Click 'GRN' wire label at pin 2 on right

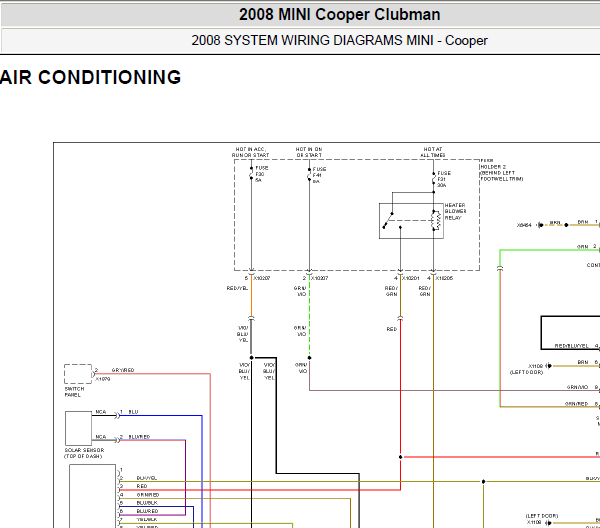click(x=582, y=247)
